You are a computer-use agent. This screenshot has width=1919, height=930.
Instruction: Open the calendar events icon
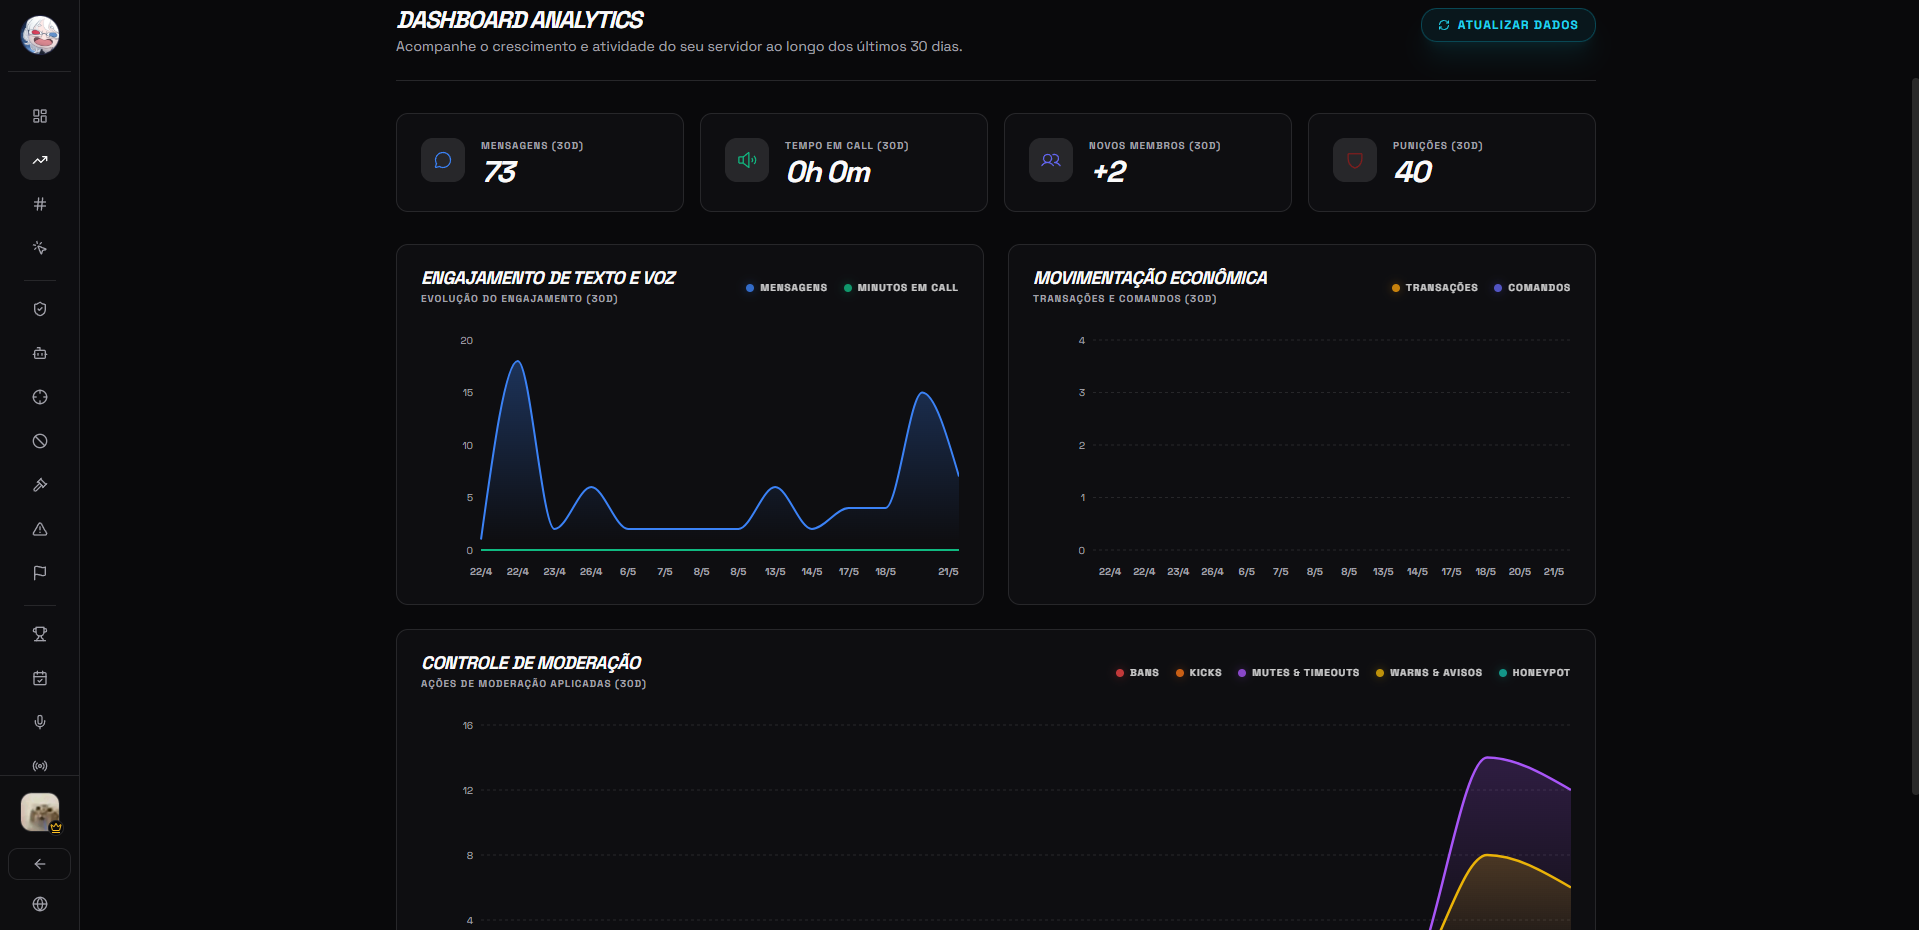[x=40, y=678]
